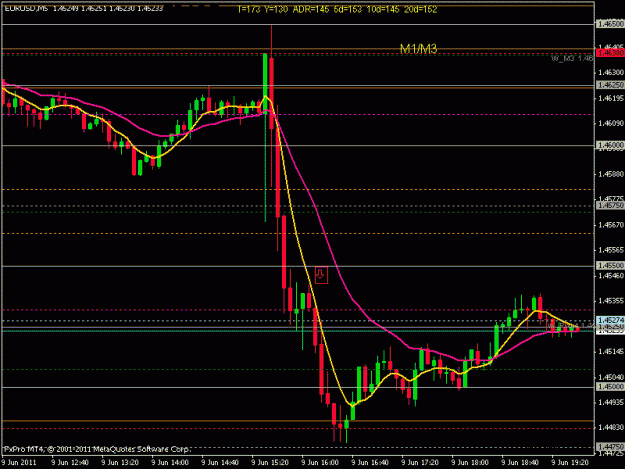
Task: Click the 1.45880 price axis value
Action: 611,174
